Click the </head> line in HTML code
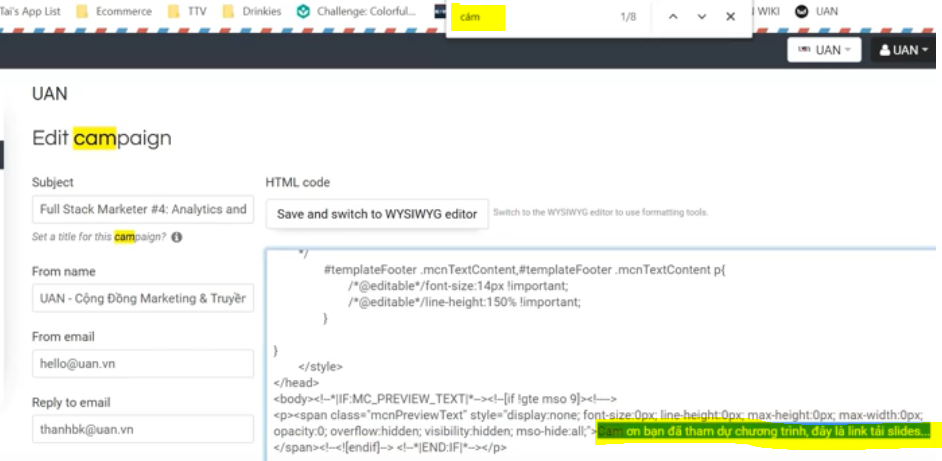 297,382
